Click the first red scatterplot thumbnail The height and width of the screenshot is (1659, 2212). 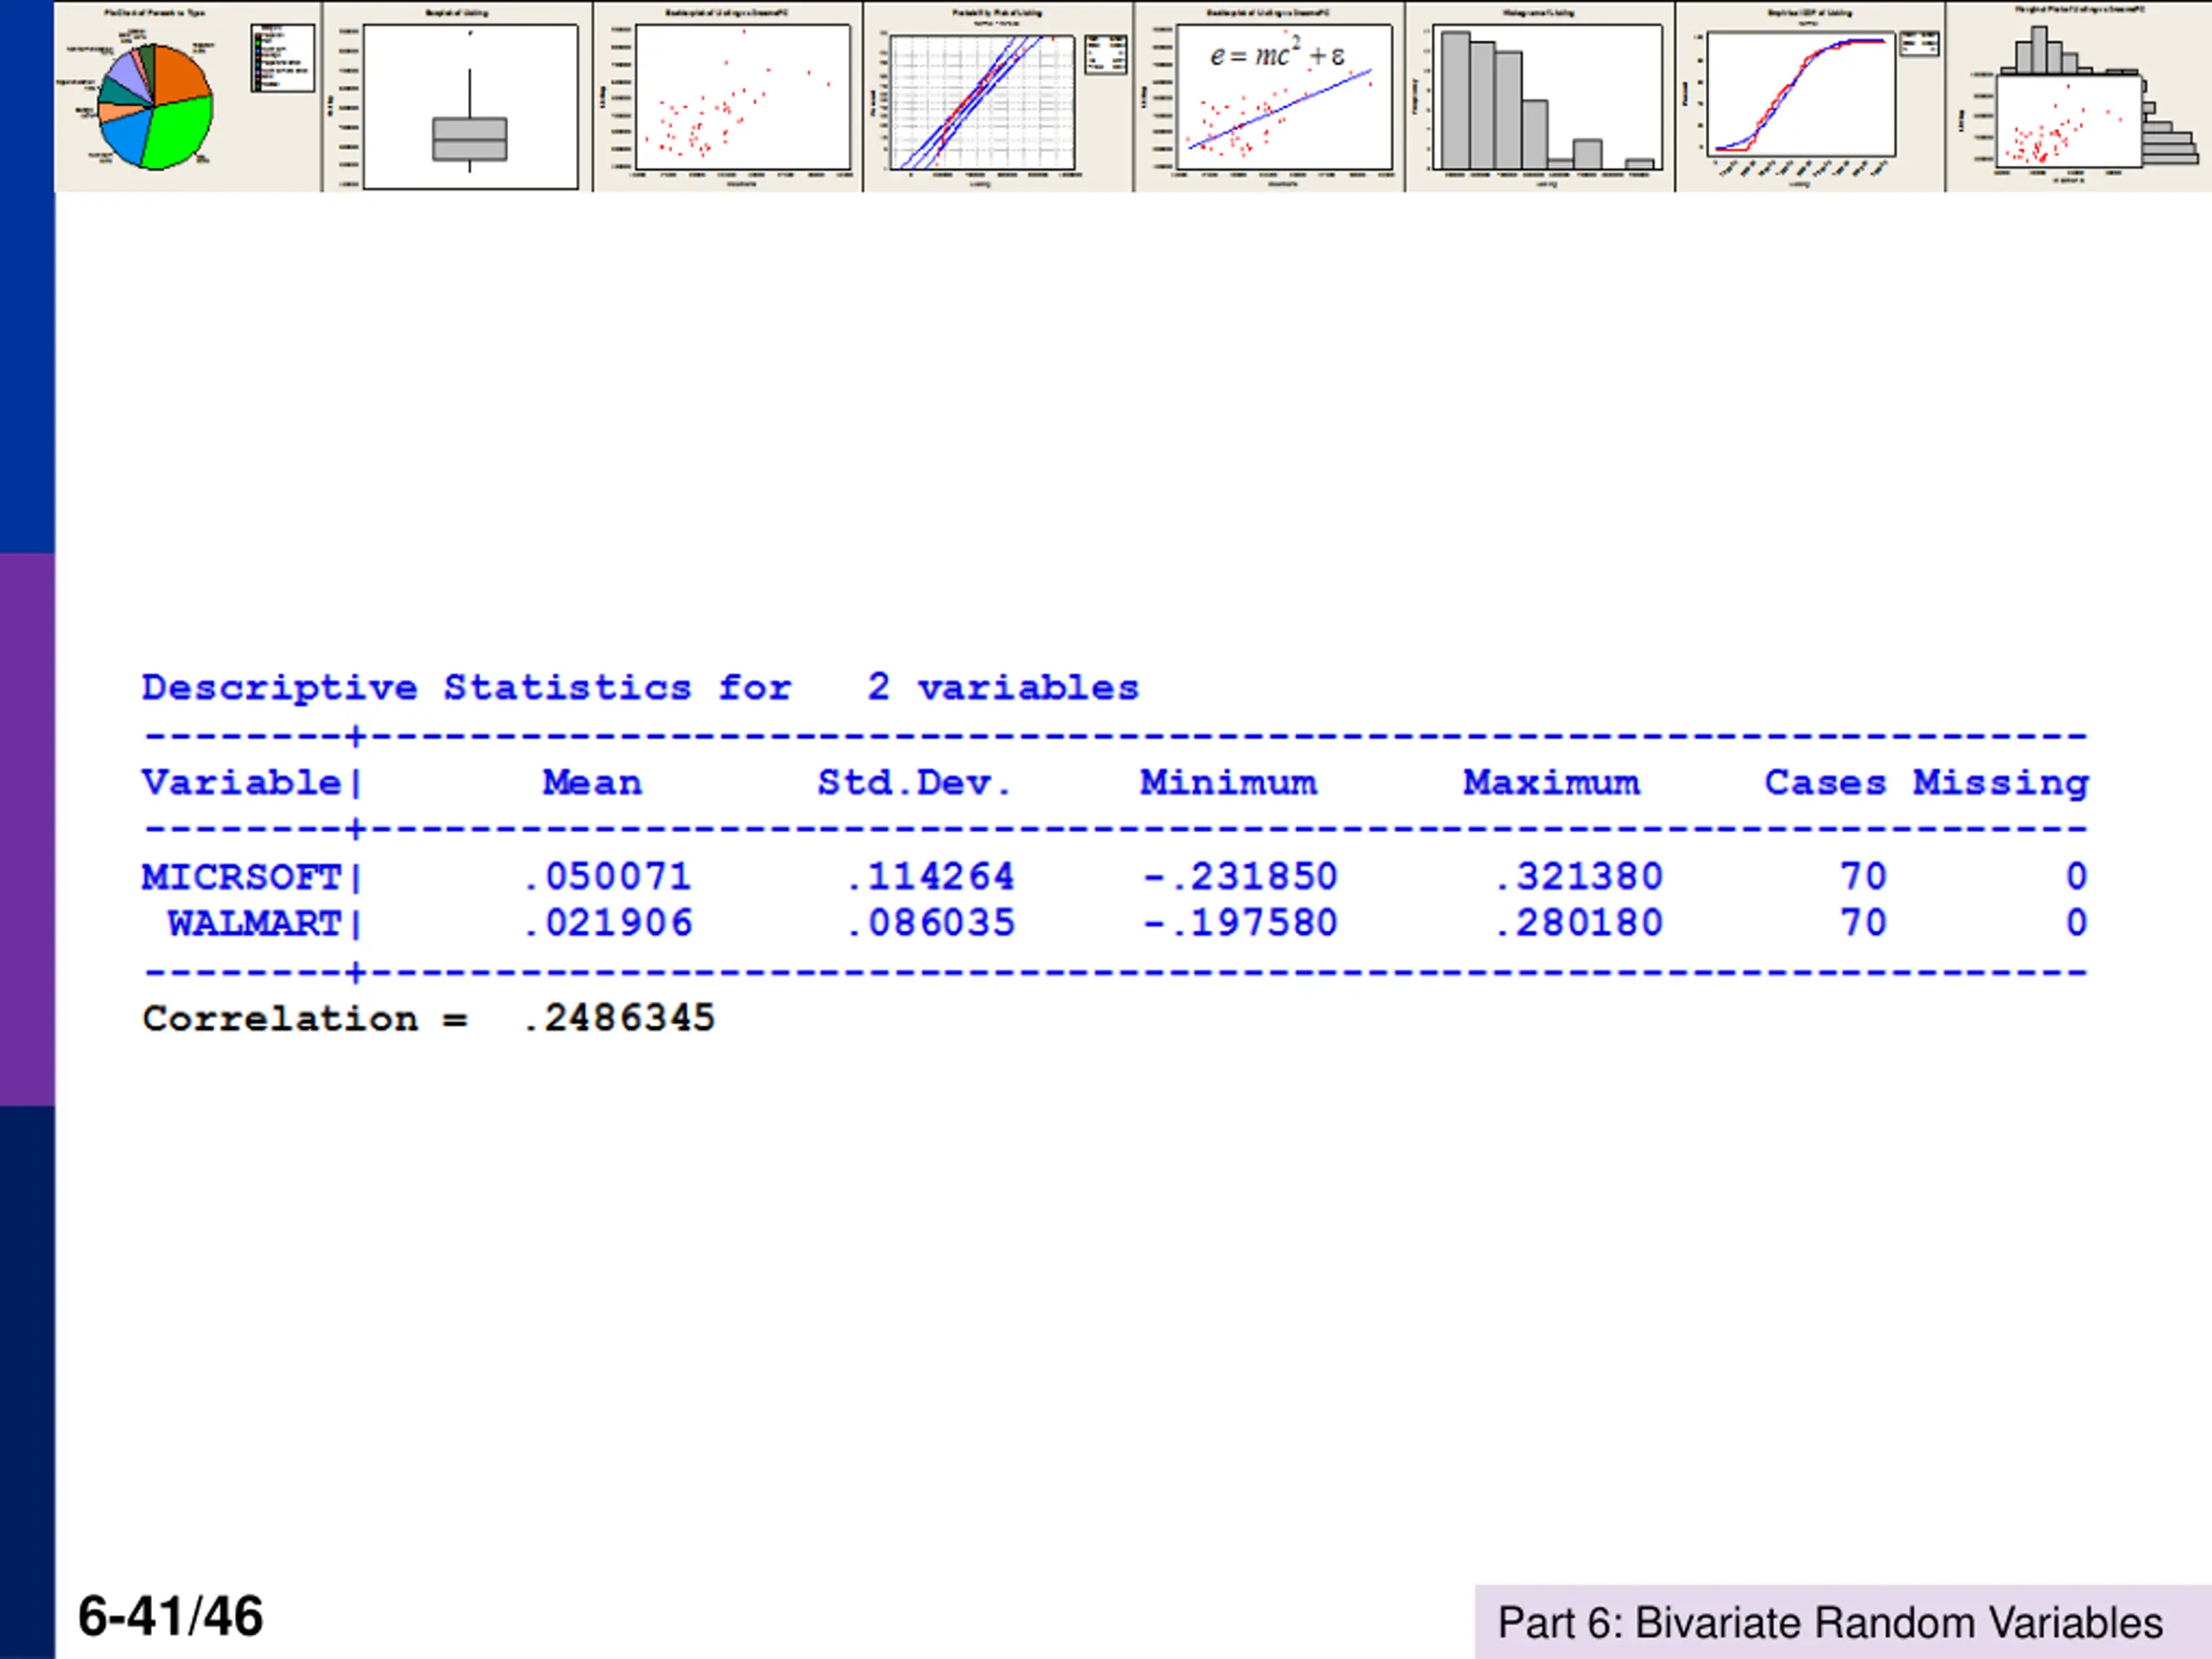pos(728,97)
